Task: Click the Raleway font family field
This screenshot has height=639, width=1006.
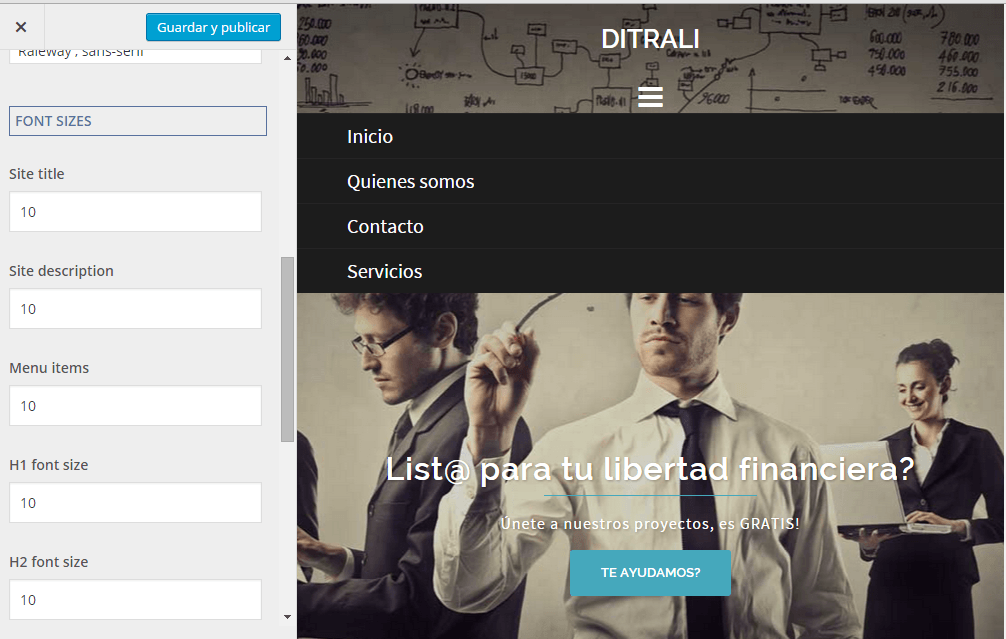Action: pos(135,55)
